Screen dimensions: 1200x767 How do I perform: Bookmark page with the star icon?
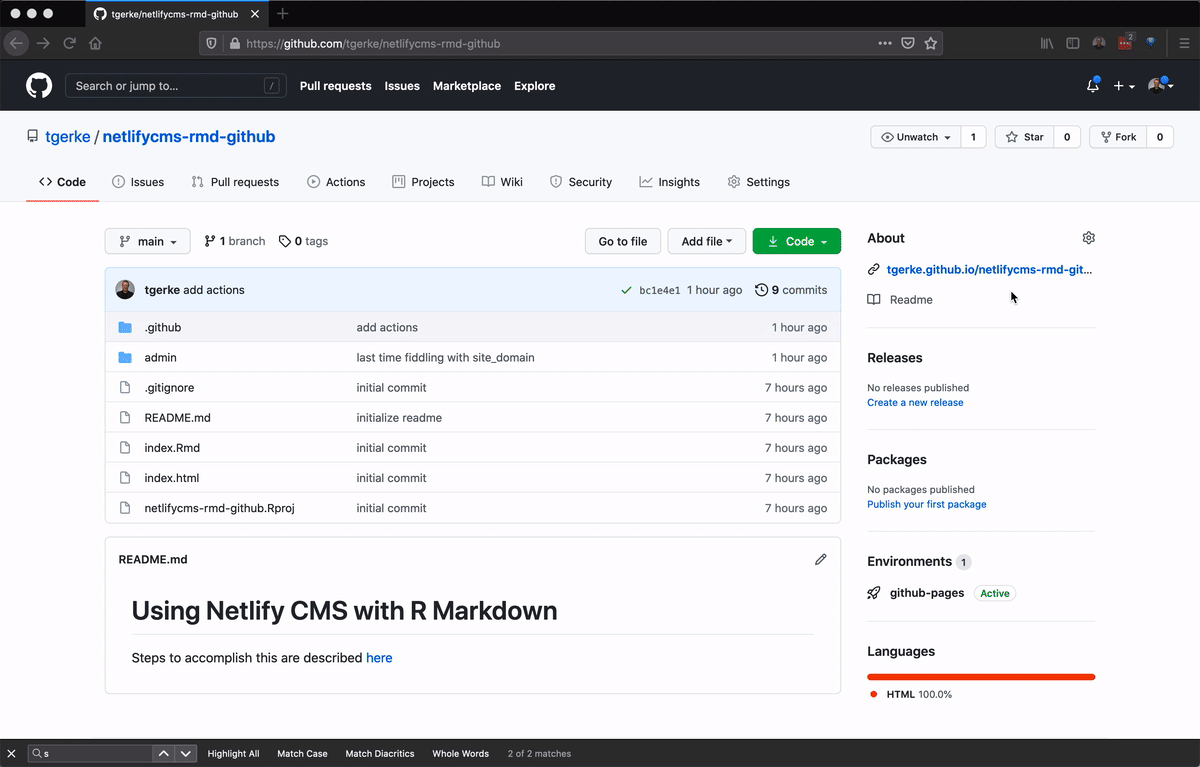click(930, 43)
